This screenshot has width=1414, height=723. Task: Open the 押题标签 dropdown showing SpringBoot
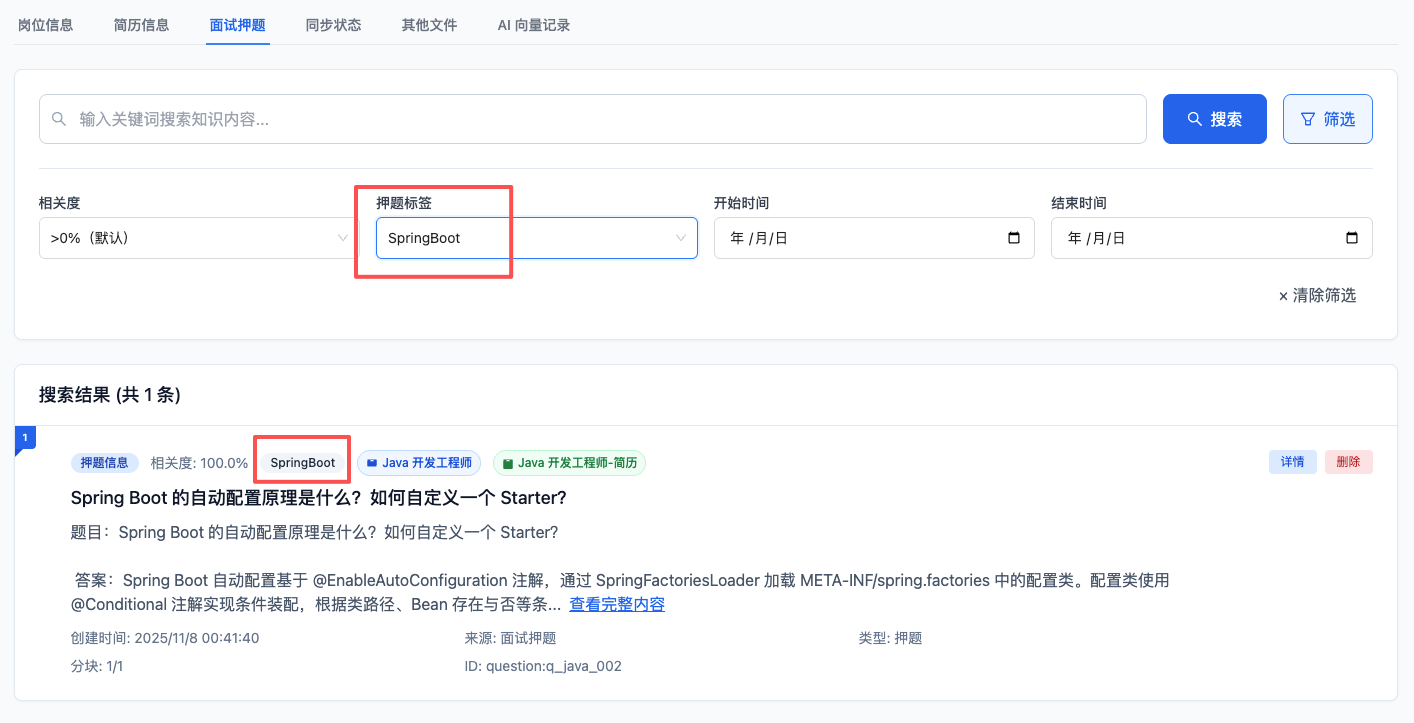pyautogui.click(x=536, y=238)
